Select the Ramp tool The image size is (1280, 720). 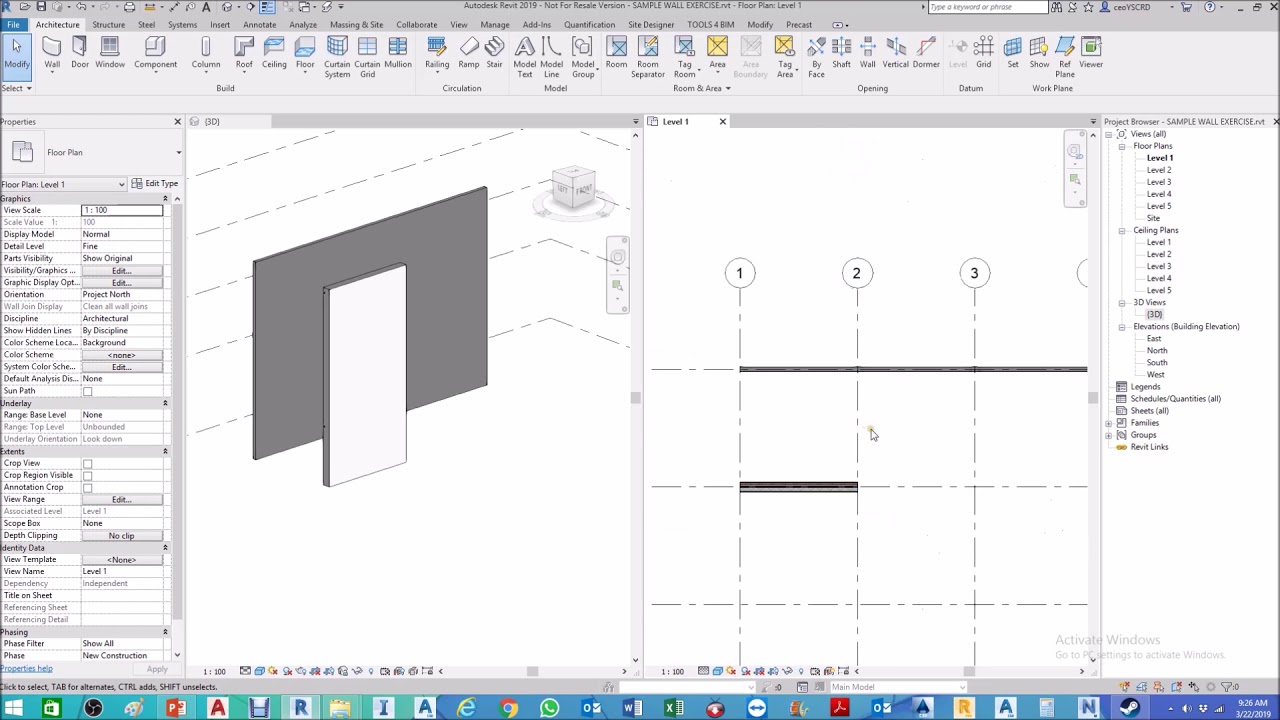point(468,53)
